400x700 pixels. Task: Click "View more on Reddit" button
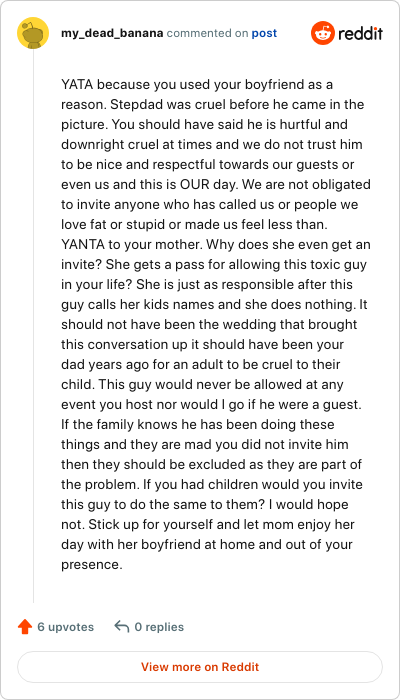pos(200,667)
